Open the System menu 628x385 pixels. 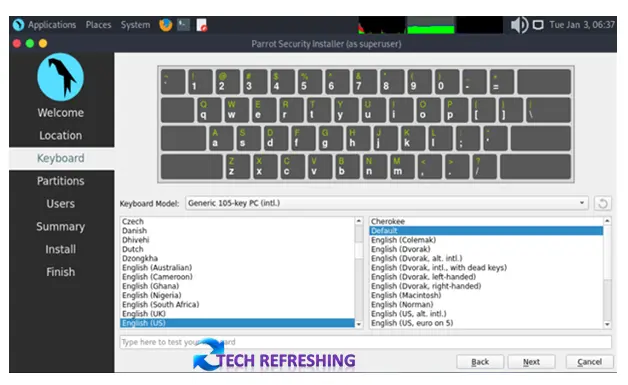pos(135,25)
